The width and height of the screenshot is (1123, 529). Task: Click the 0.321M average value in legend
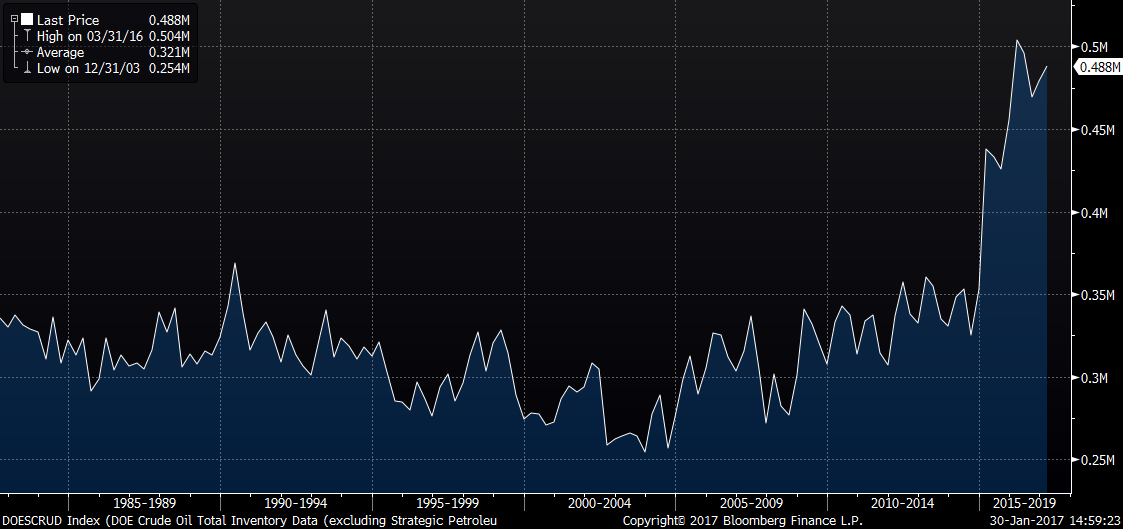point(169,52)
